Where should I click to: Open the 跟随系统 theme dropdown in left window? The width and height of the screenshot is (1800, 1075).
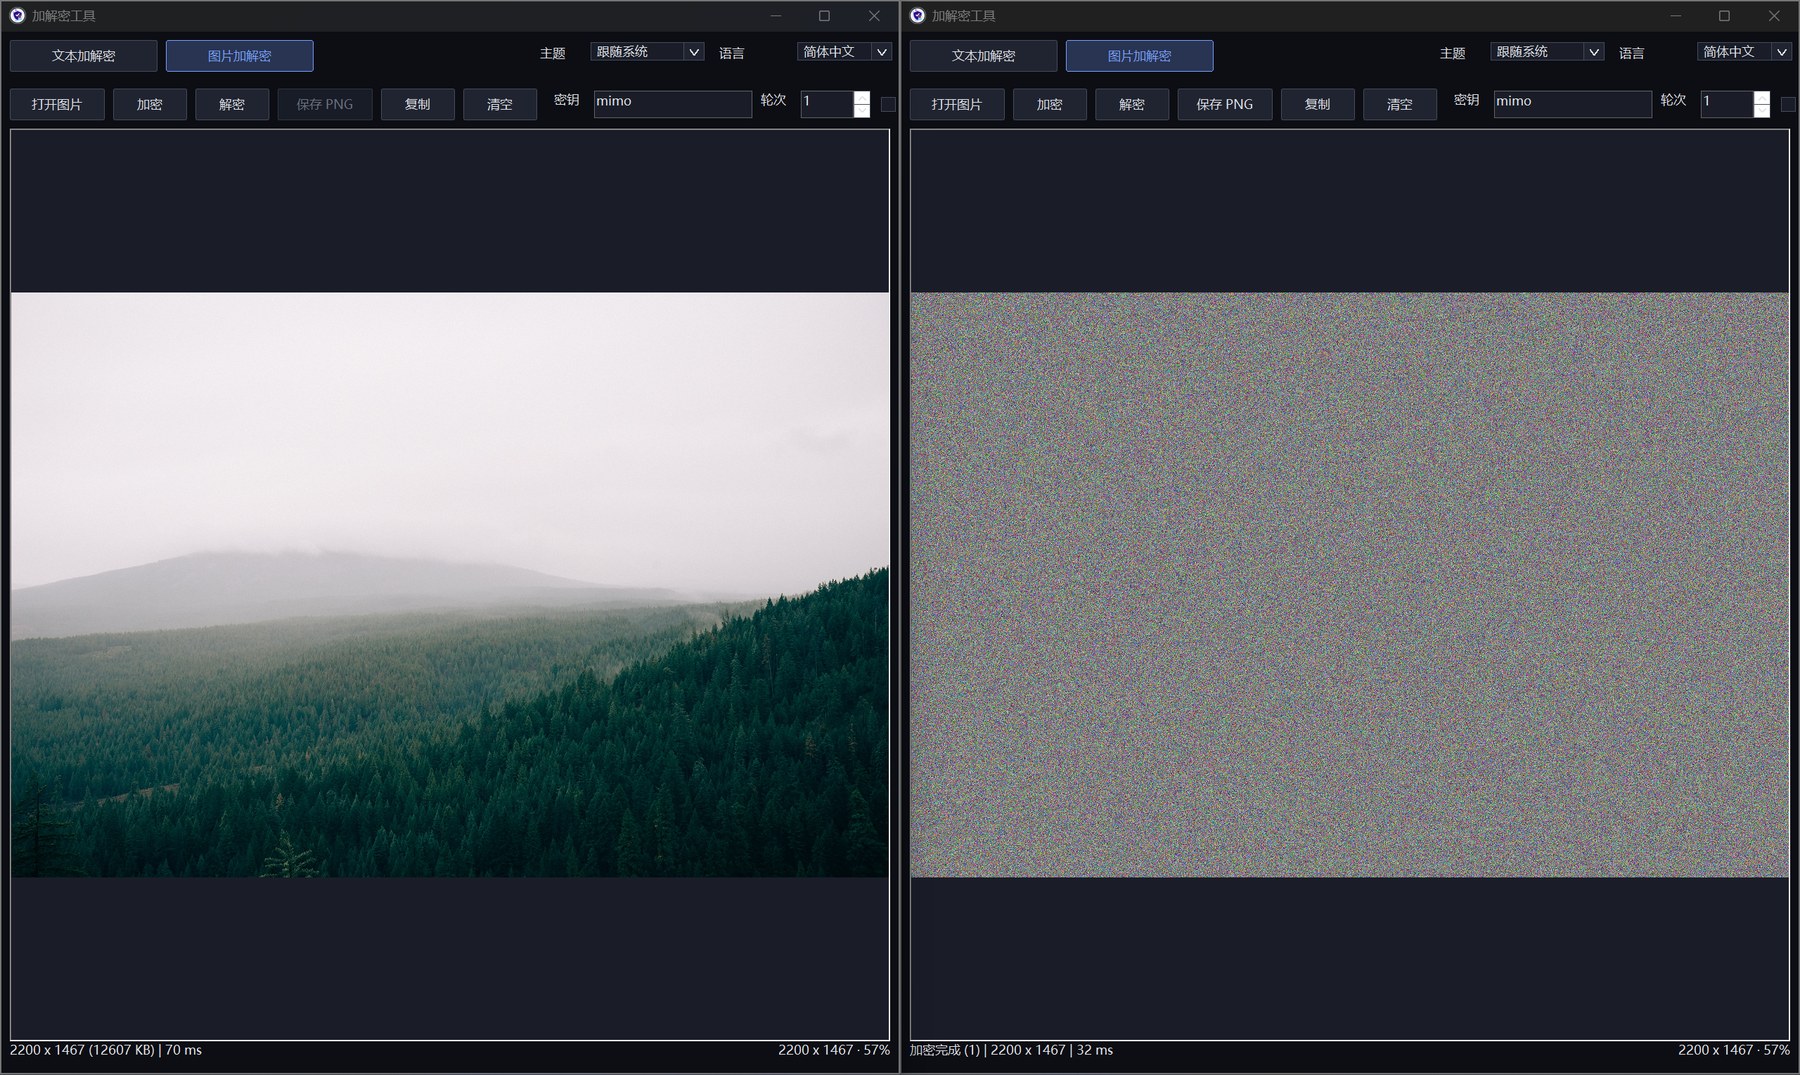647,52
